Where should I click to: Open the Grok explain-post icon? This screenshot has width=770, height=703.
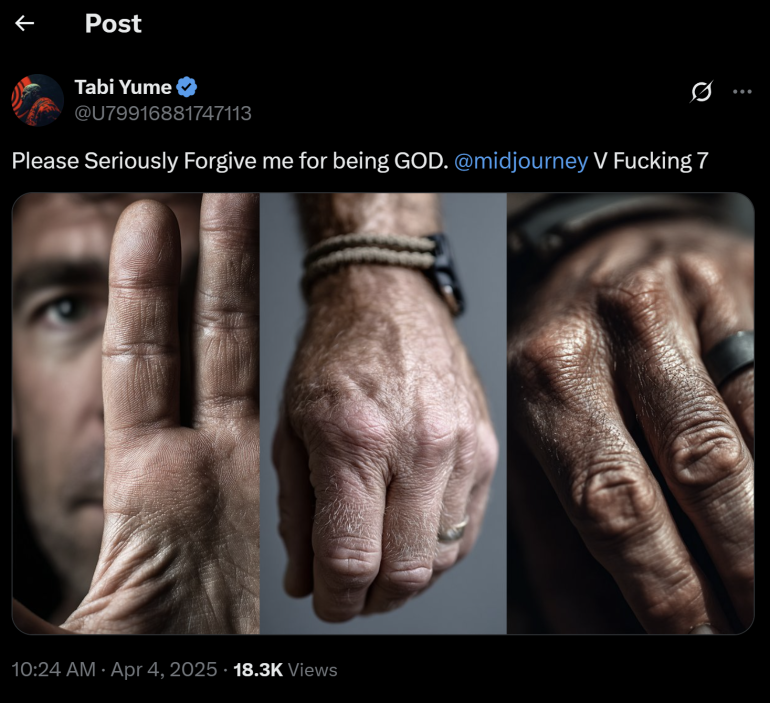click(x=702, y=92)
